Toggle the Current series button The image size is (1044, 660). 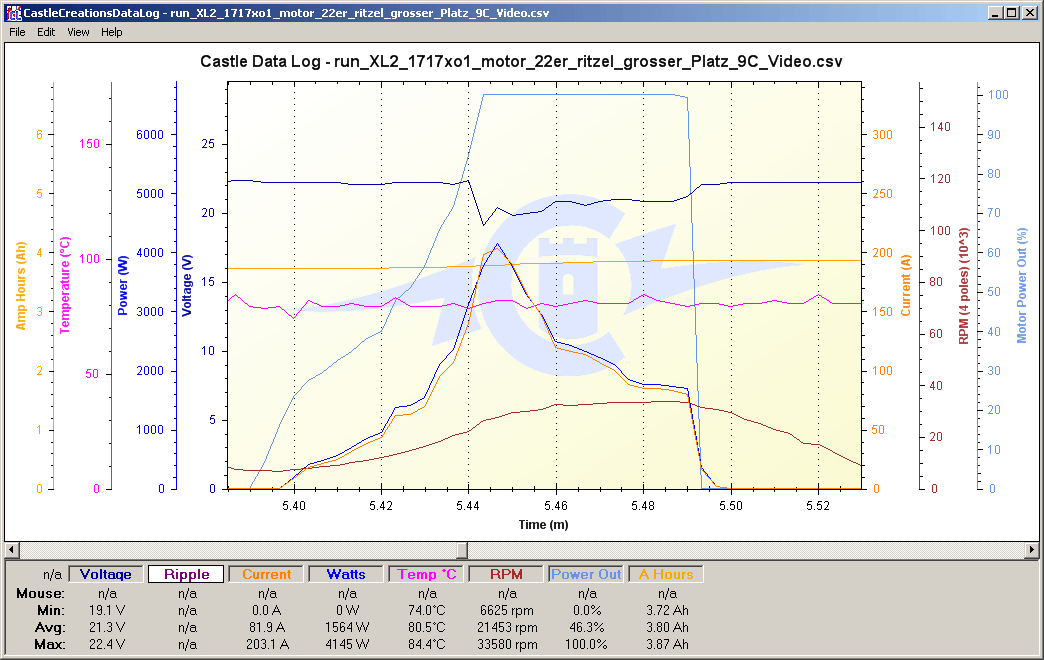pos(266,574)
